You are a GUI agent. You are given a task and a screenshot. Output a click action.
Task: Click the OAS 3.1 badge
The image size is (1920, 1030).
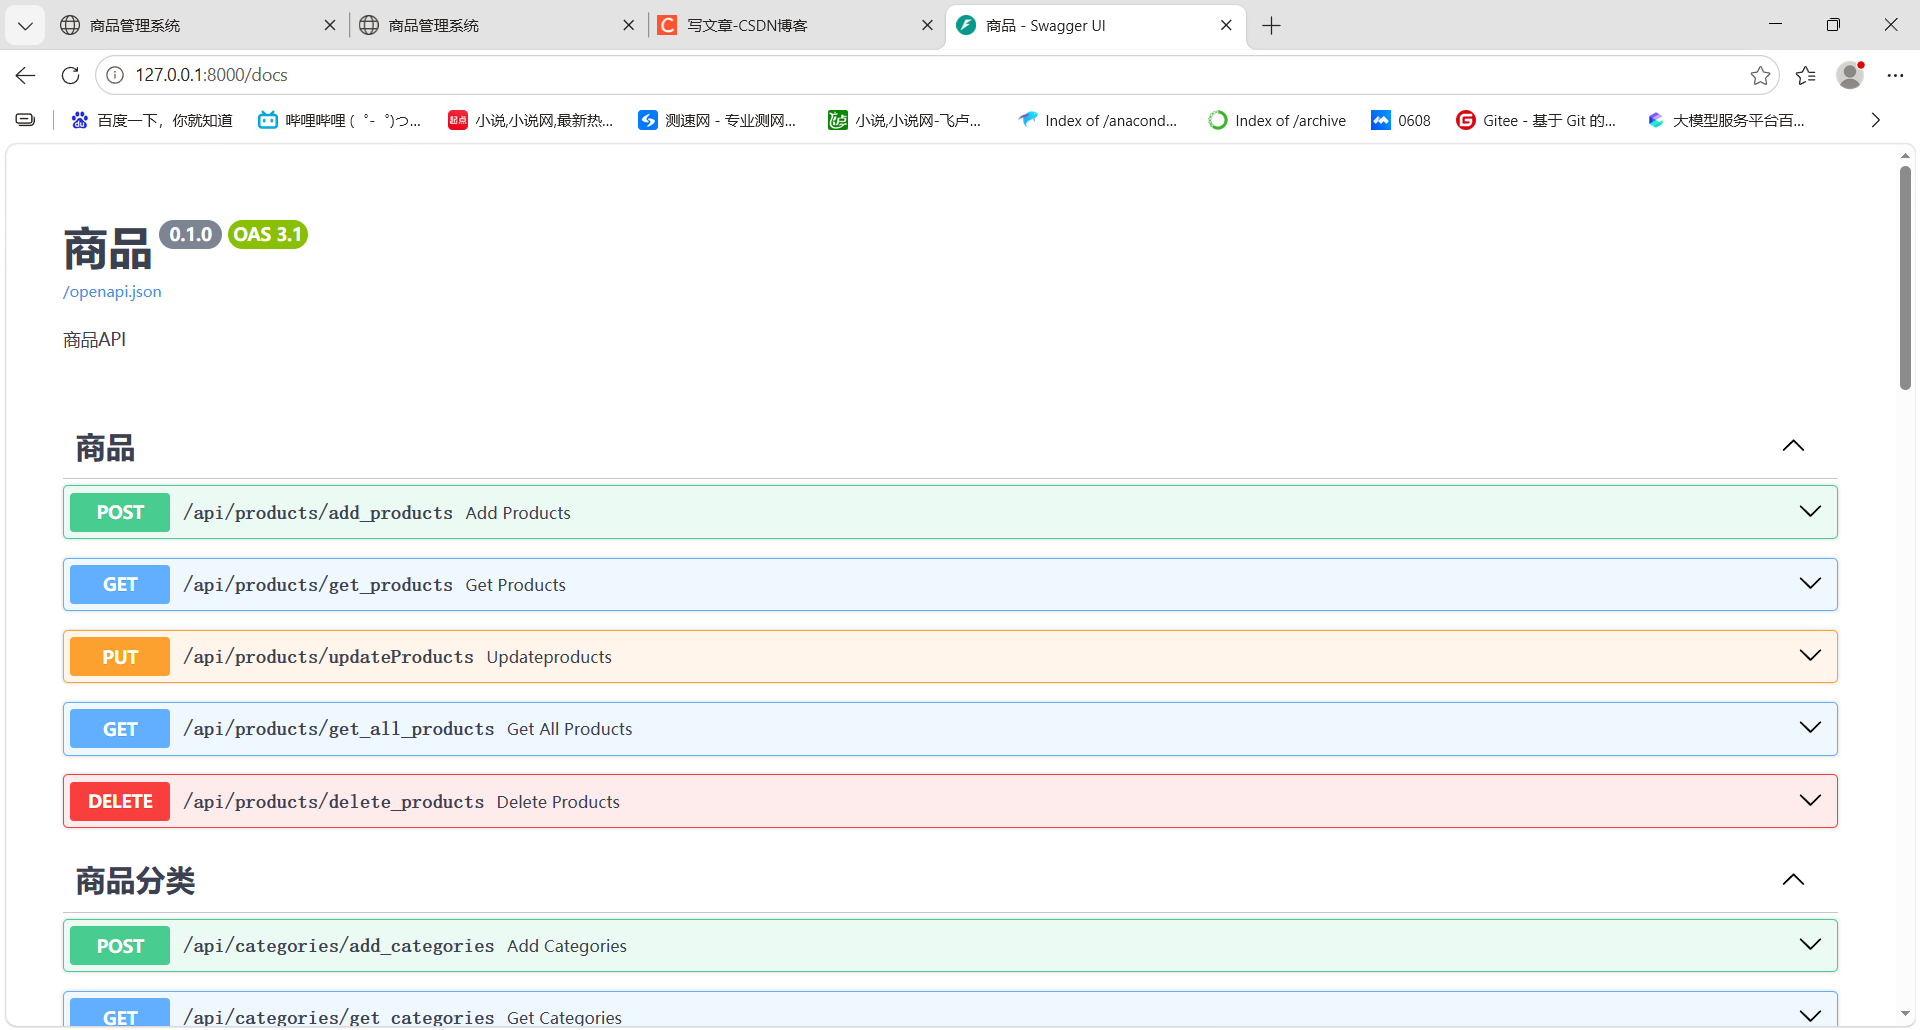[268, 235]
